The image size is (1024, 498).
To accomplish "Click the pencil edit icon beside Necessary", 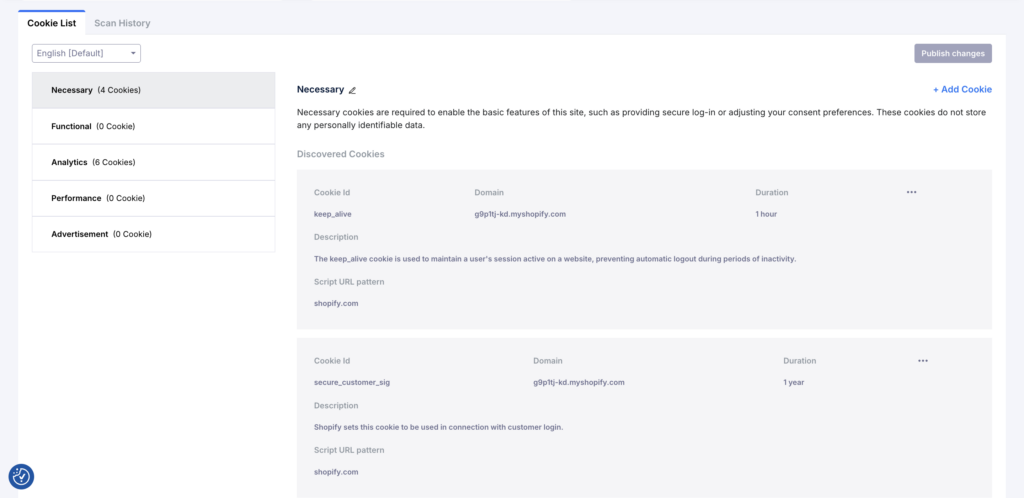I will coord(352,90).
